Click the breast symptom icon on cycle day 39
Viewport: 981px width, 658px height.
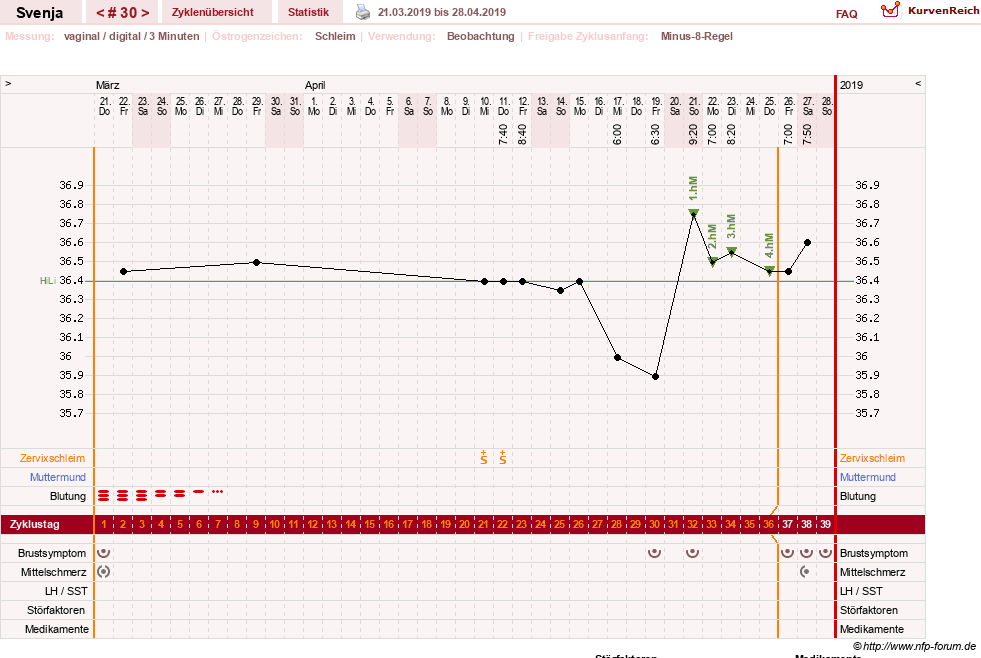[826, 553]
